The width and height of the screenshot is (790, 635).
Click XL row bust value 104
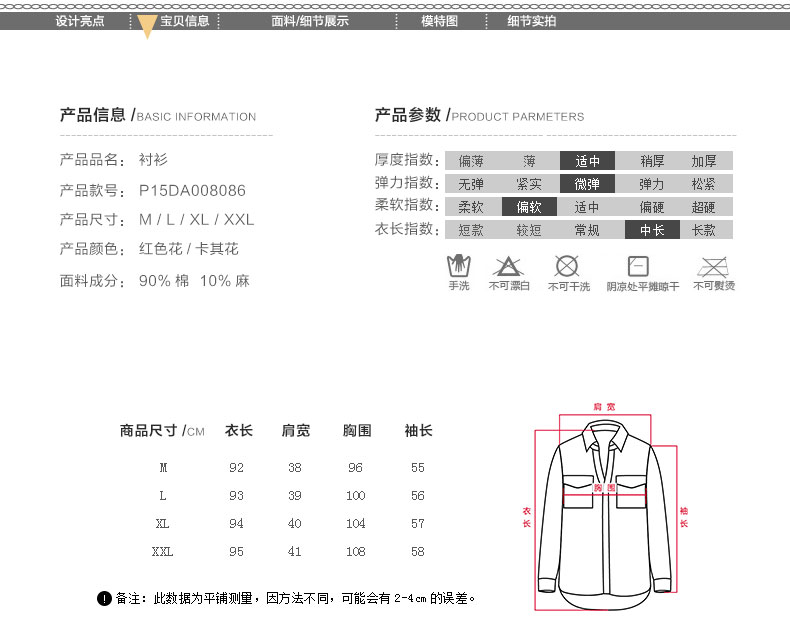pos(355,524)
